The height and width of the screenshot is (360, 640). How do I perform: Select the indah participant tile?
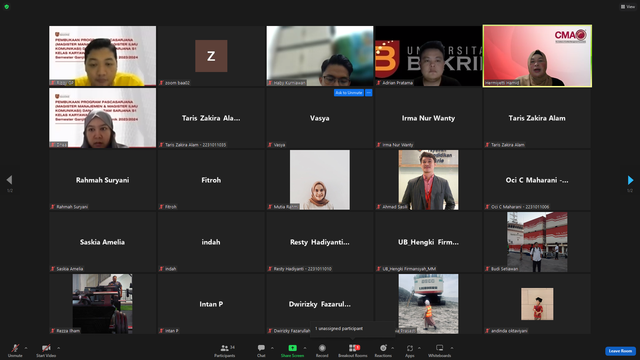point(211,242)
